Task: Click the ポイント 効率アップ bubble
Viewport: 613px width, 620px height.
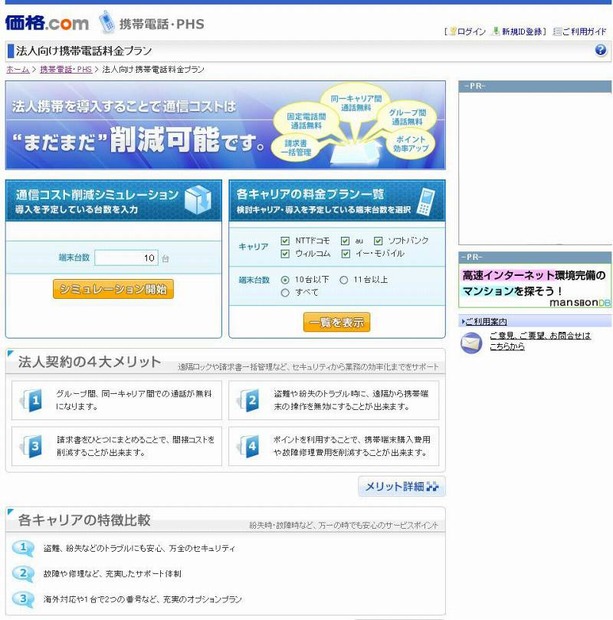Action: click(x=411, y=144)
